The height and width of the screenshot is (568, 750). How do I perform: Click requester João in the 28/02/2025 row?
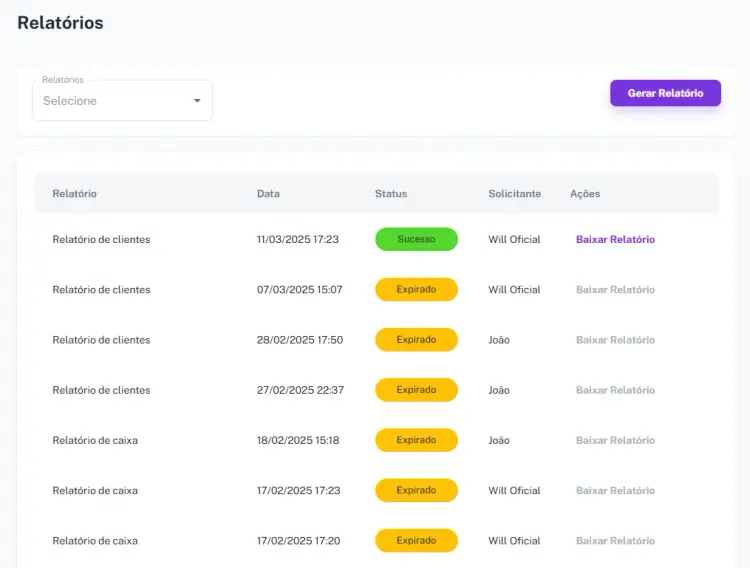pos(499,340)
